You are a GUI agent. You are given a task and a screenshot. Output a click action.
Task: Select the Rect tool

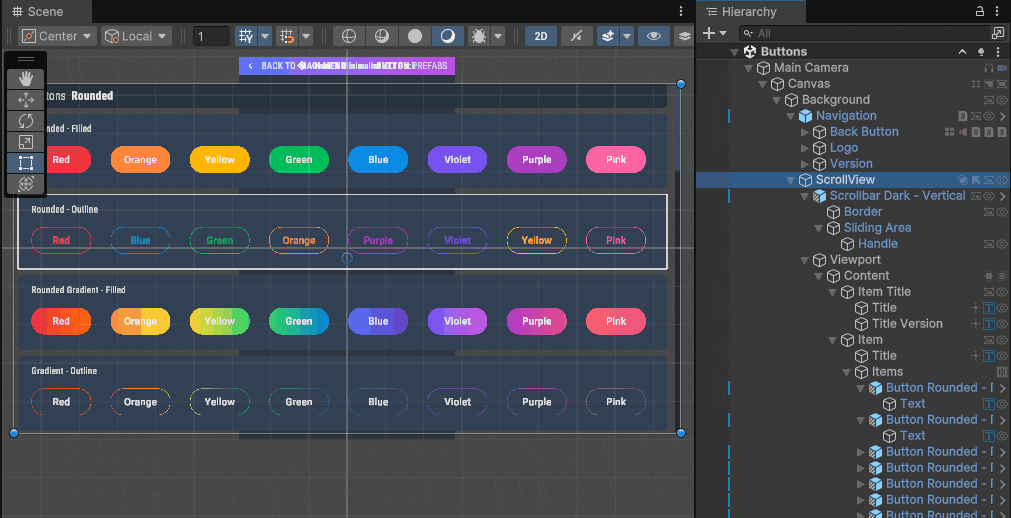(x=26, y=163)
